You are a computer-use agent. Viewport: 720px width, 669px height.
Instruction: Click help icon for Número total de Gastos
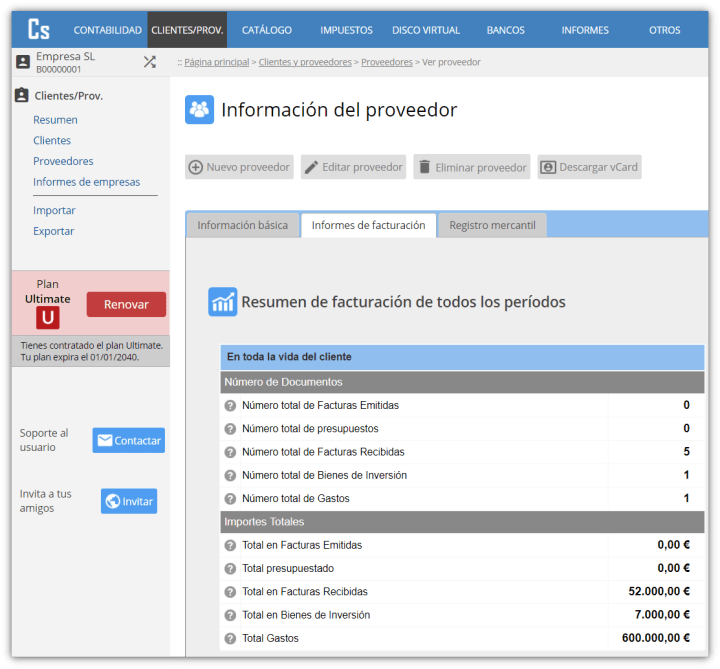(x=230, y=499)
